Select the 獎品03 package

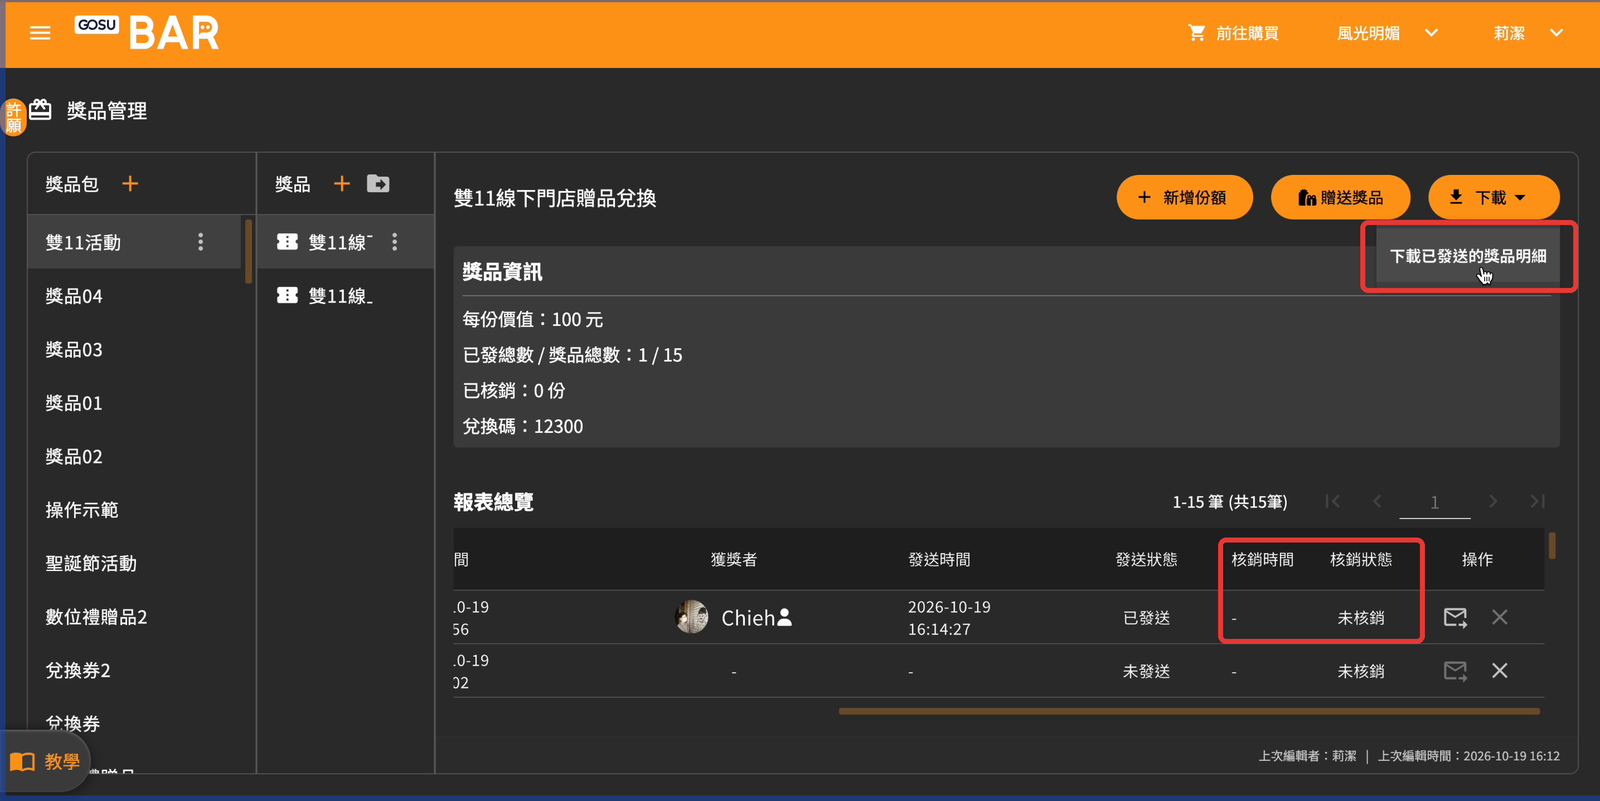coord(135,350)
